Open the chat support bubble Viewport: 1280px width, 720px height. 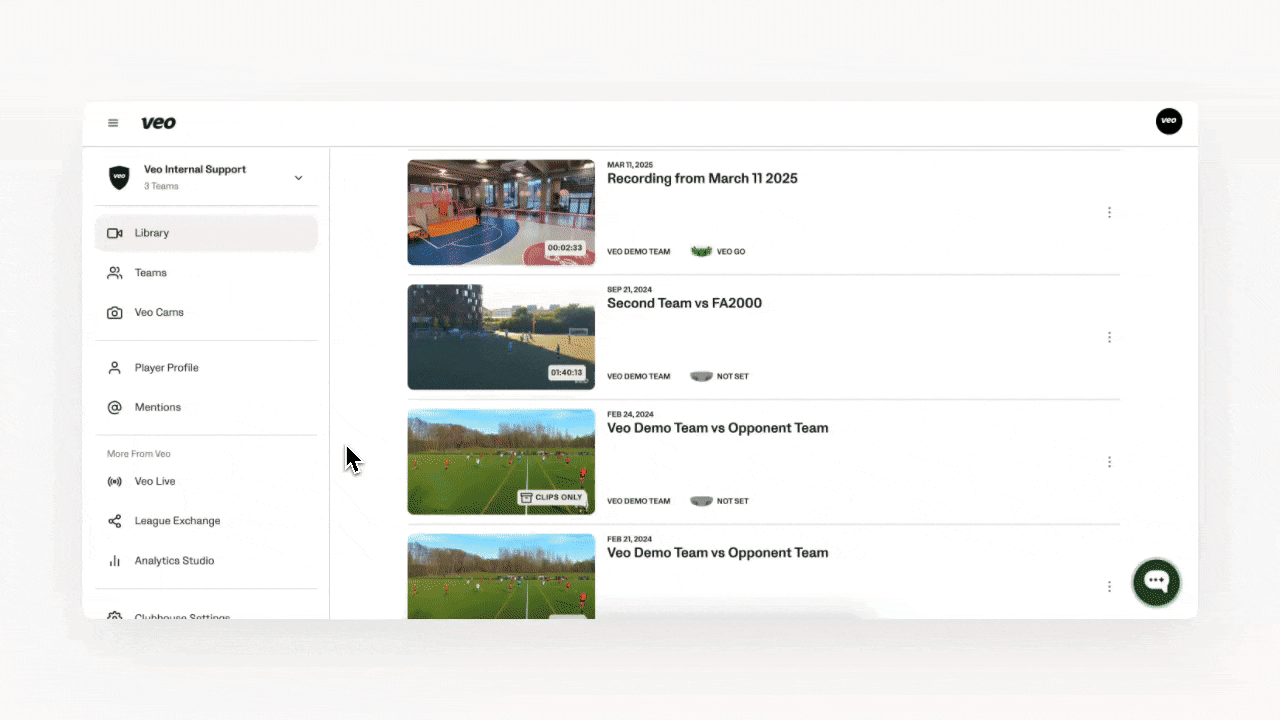[1157, 582]
